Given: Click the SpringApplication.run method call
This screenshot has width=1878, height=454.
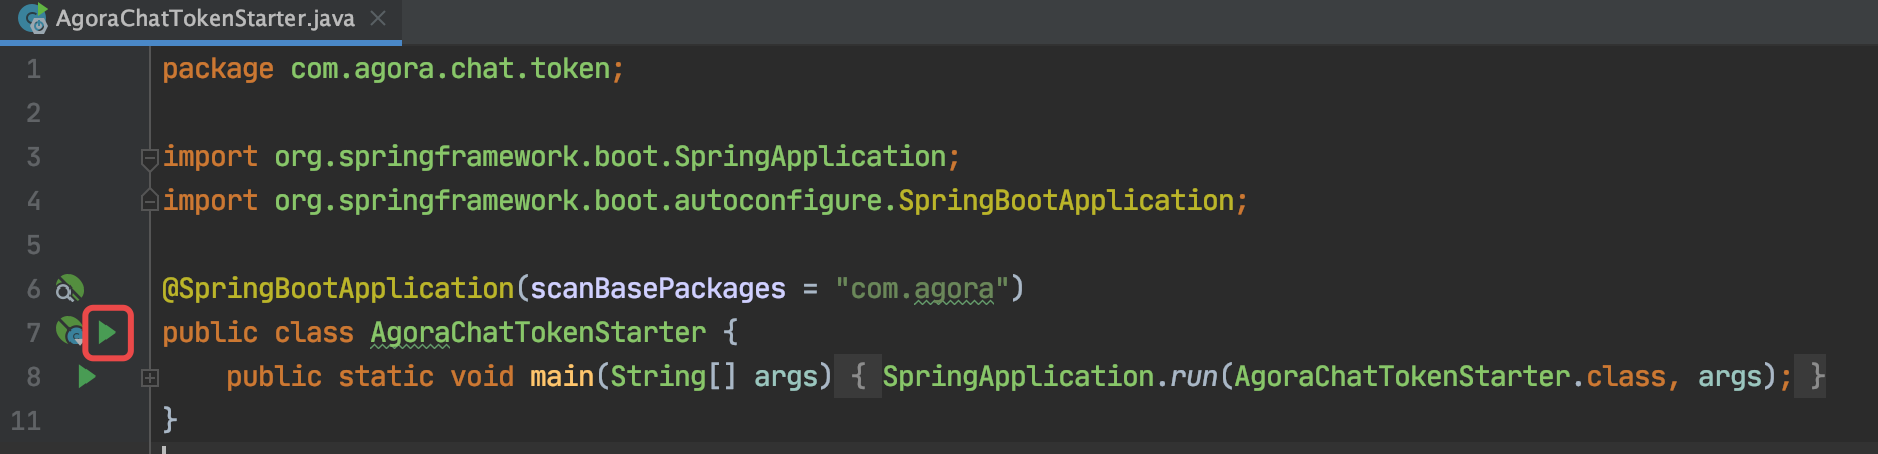Looking at the screenshot, I should pos(1050,376).
